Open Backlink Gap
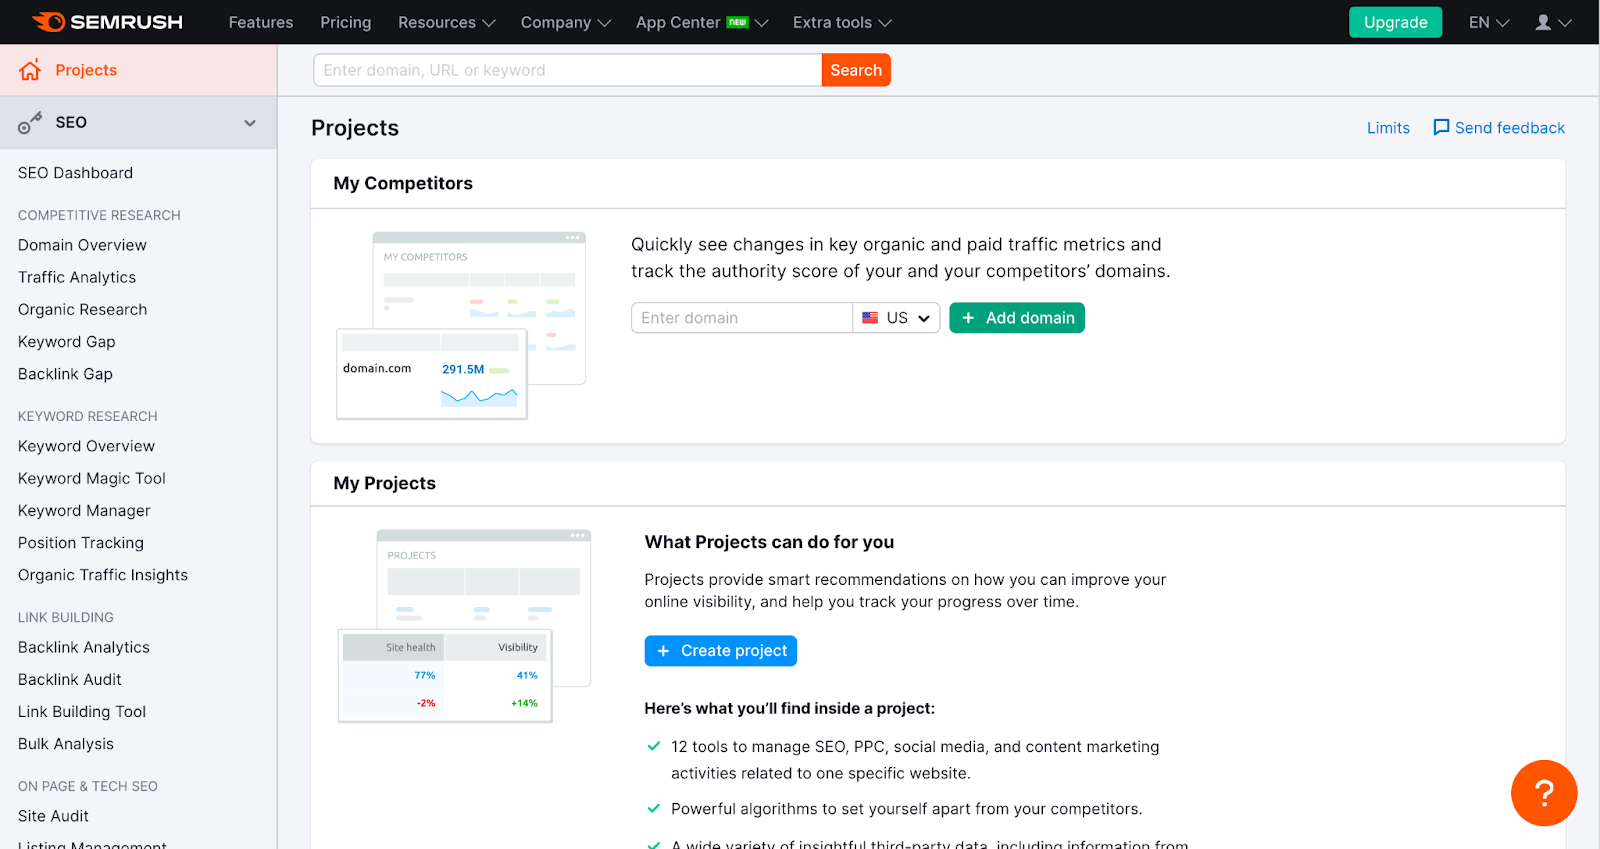 coord(65,374)
